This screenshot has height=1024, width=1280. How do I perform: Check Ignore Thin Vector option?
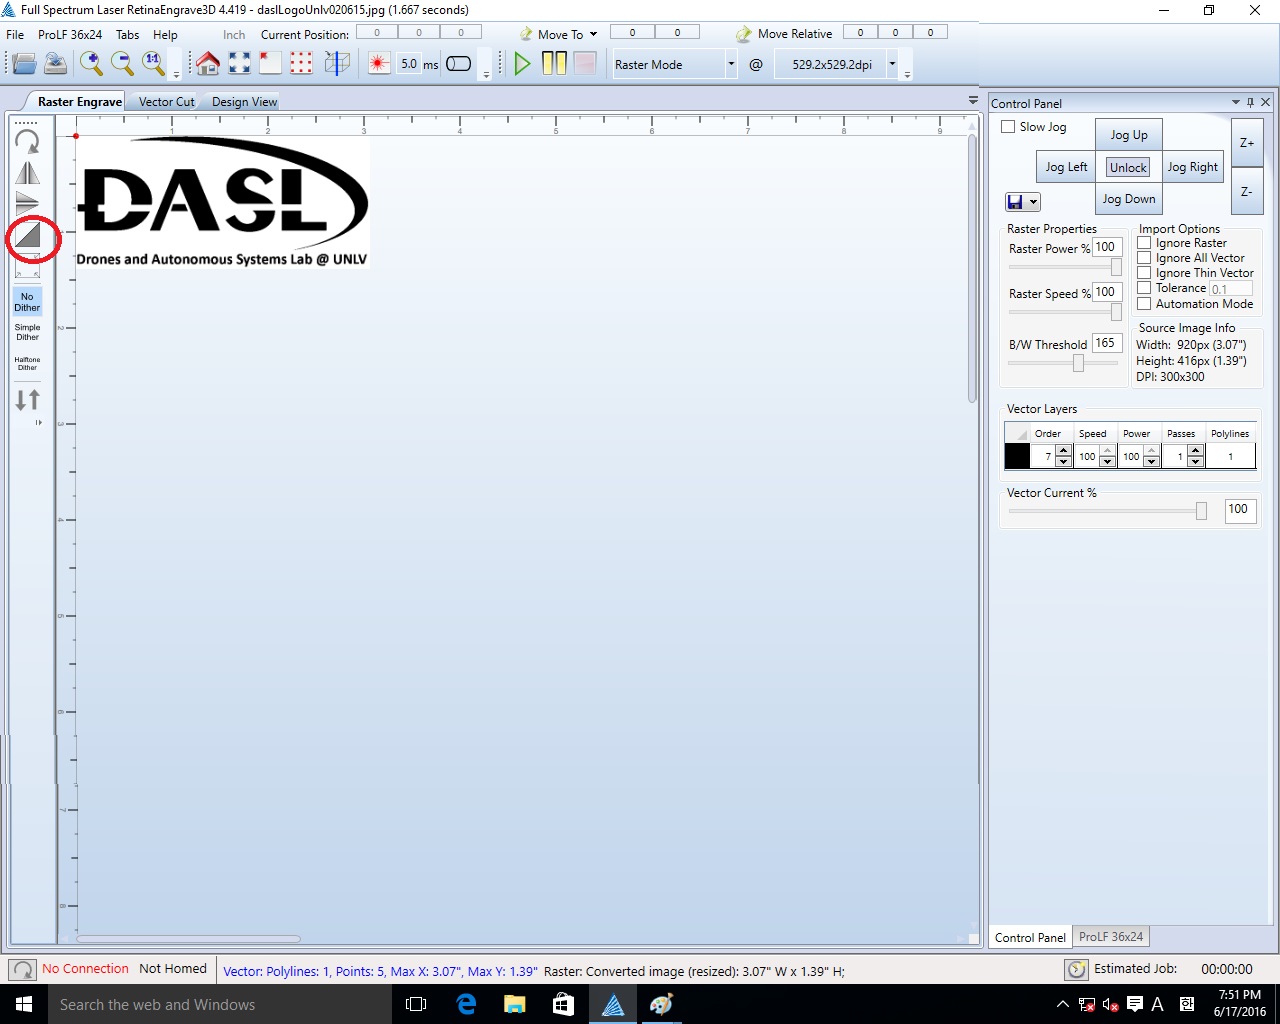tap(1144, 273)
